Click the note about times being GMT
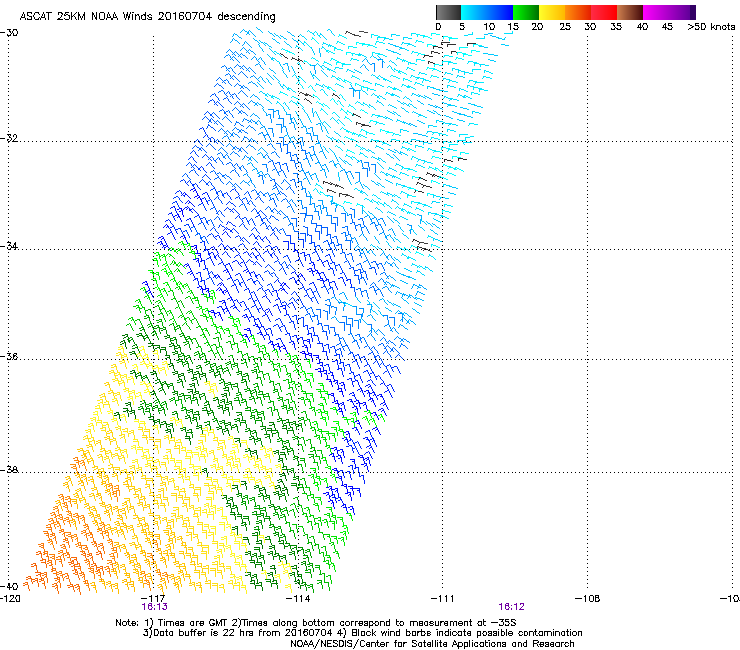 click(x=316, y=623)
